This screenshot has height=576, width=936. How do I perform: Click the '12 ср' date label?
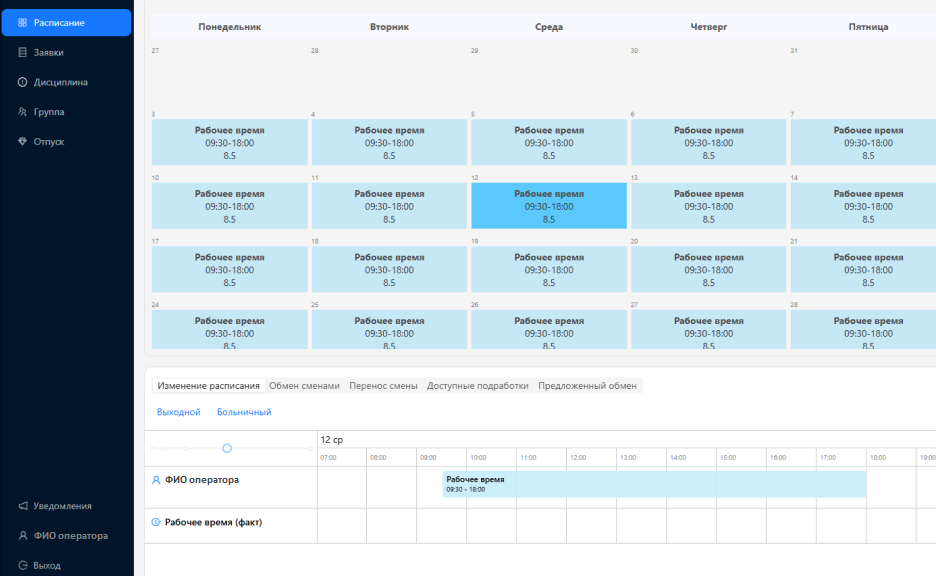tap(332, 439)
